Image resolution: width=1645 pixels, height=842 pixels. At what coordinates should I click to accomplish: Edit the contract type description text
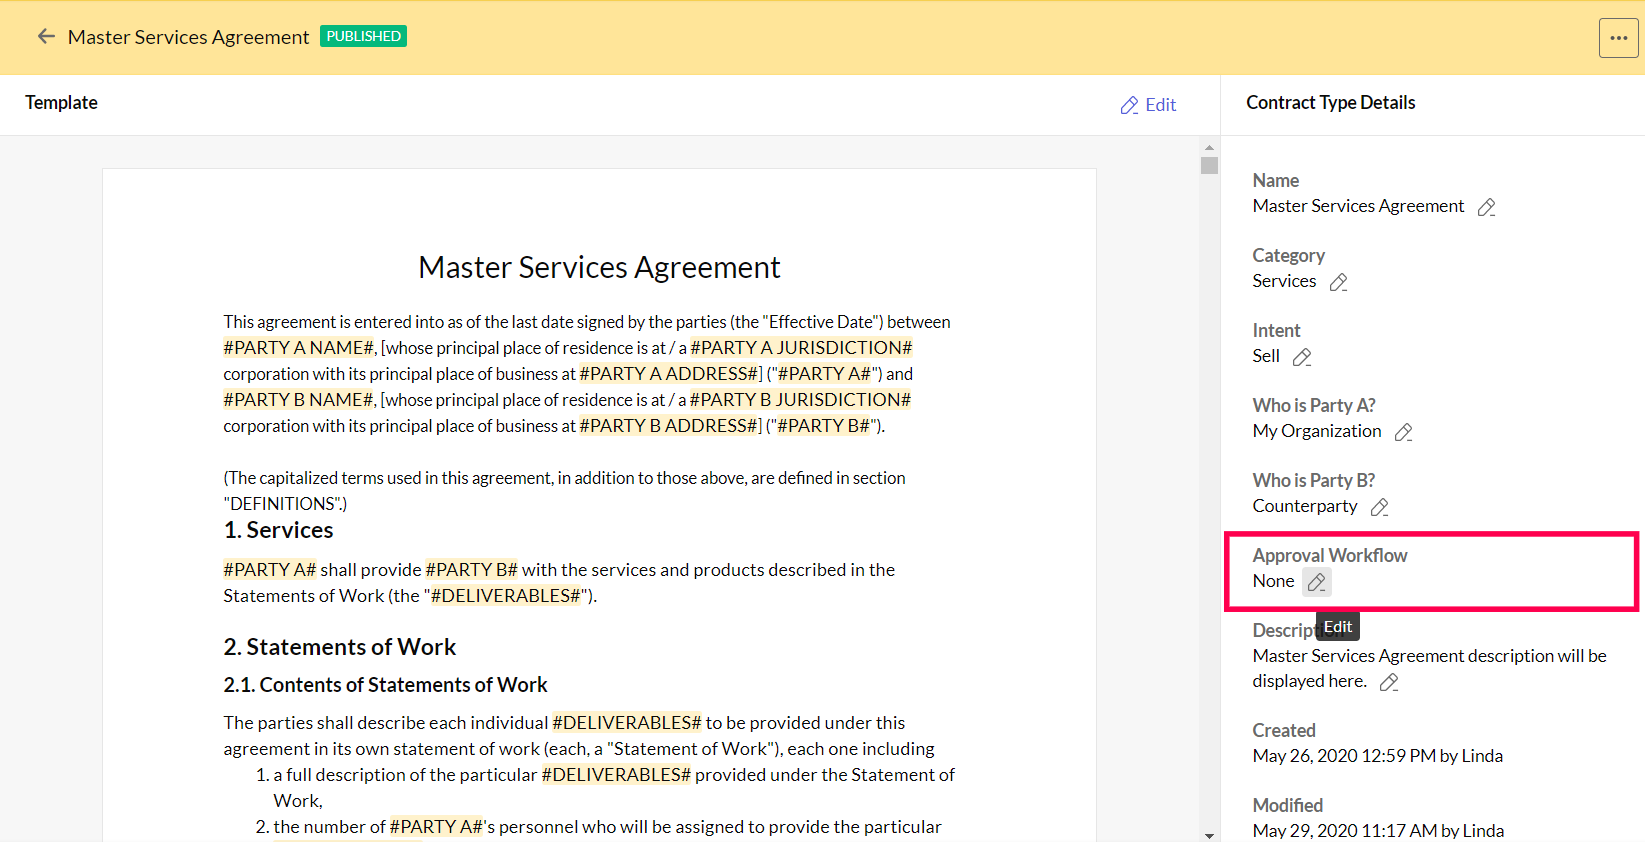point(1389,682)
